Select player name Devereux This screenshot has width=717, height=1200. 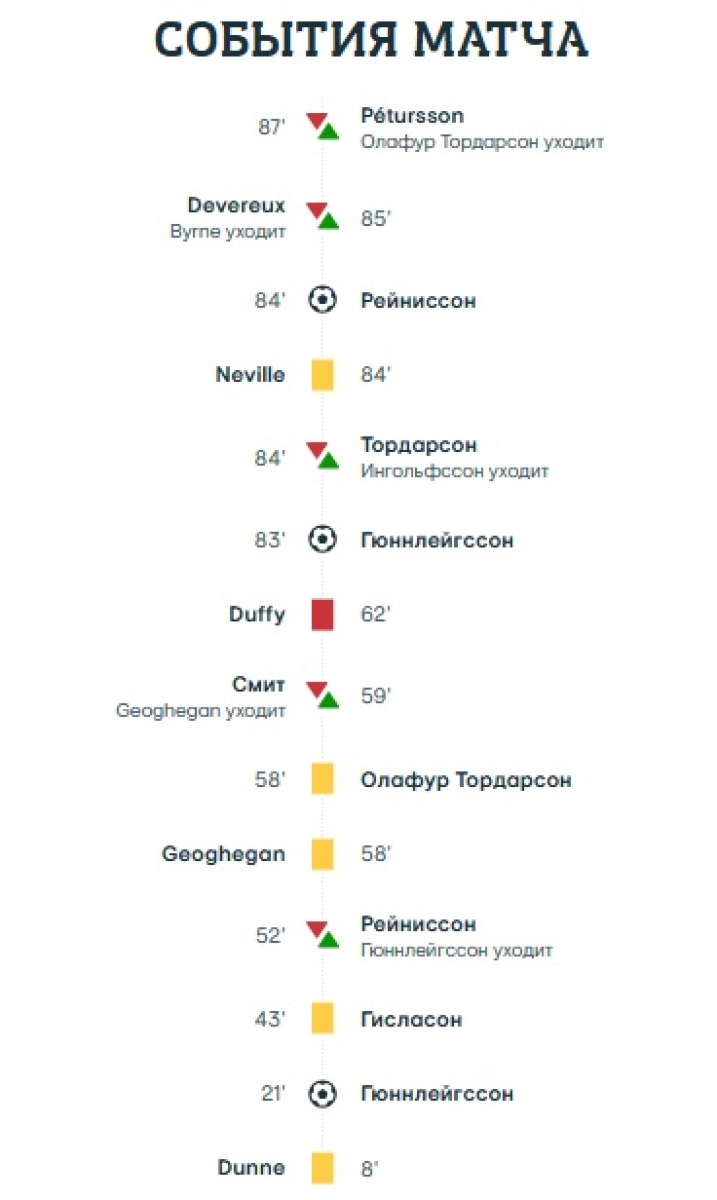point(236,206)
